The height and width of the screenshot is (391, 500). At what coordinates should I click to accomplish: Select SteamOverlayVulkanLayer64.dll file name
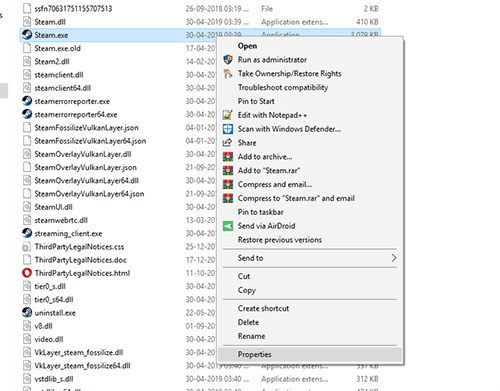click(x=86, y=181)
